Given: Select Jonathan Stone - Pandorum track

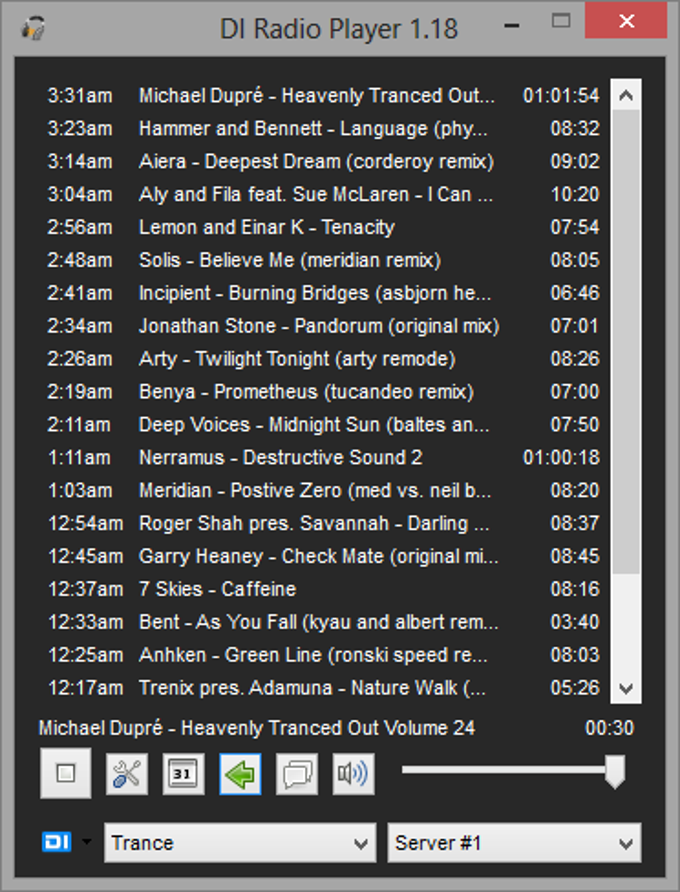Looking at the screenshot, I should coord(323,327).
